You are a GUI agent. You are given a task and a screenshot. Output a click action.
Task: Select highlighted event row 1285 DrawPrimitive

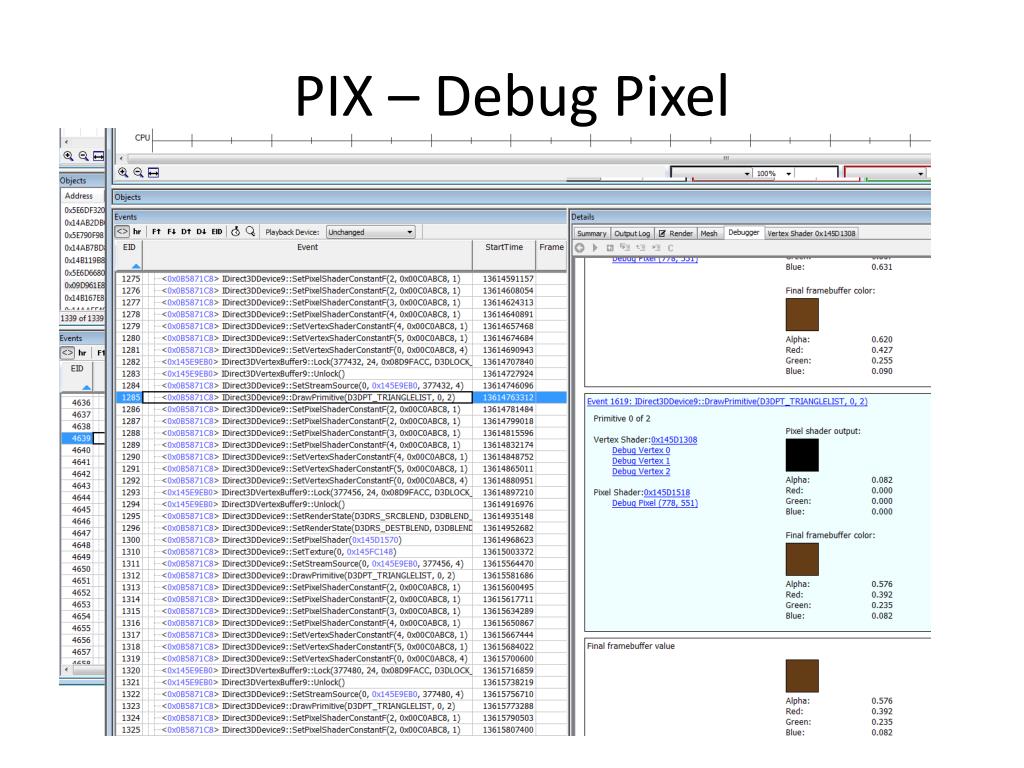pos(341,397)
